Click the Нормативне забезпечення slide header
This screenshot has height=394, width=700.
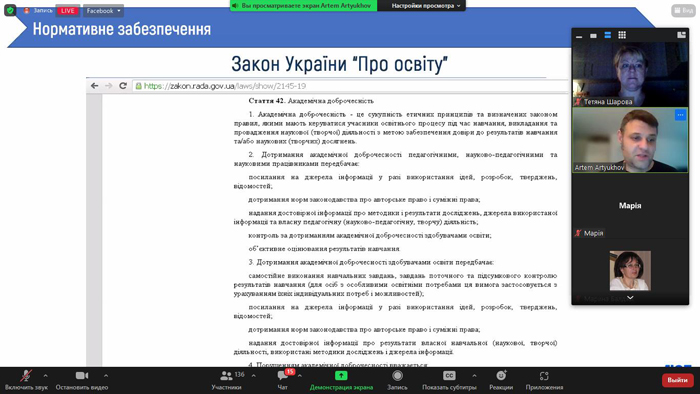pyautogui.click(x=121, y=29)
